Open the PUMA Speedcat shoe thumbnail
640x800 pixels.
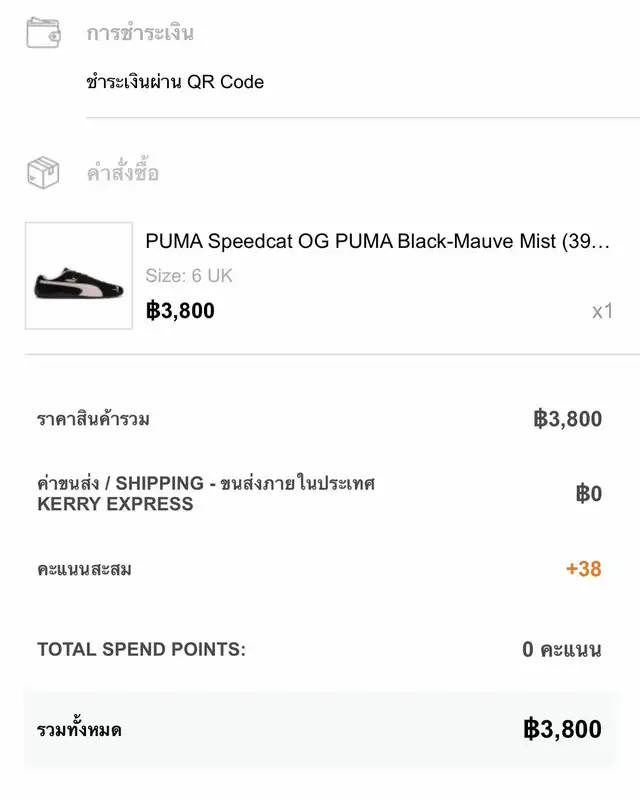point(79,276)
